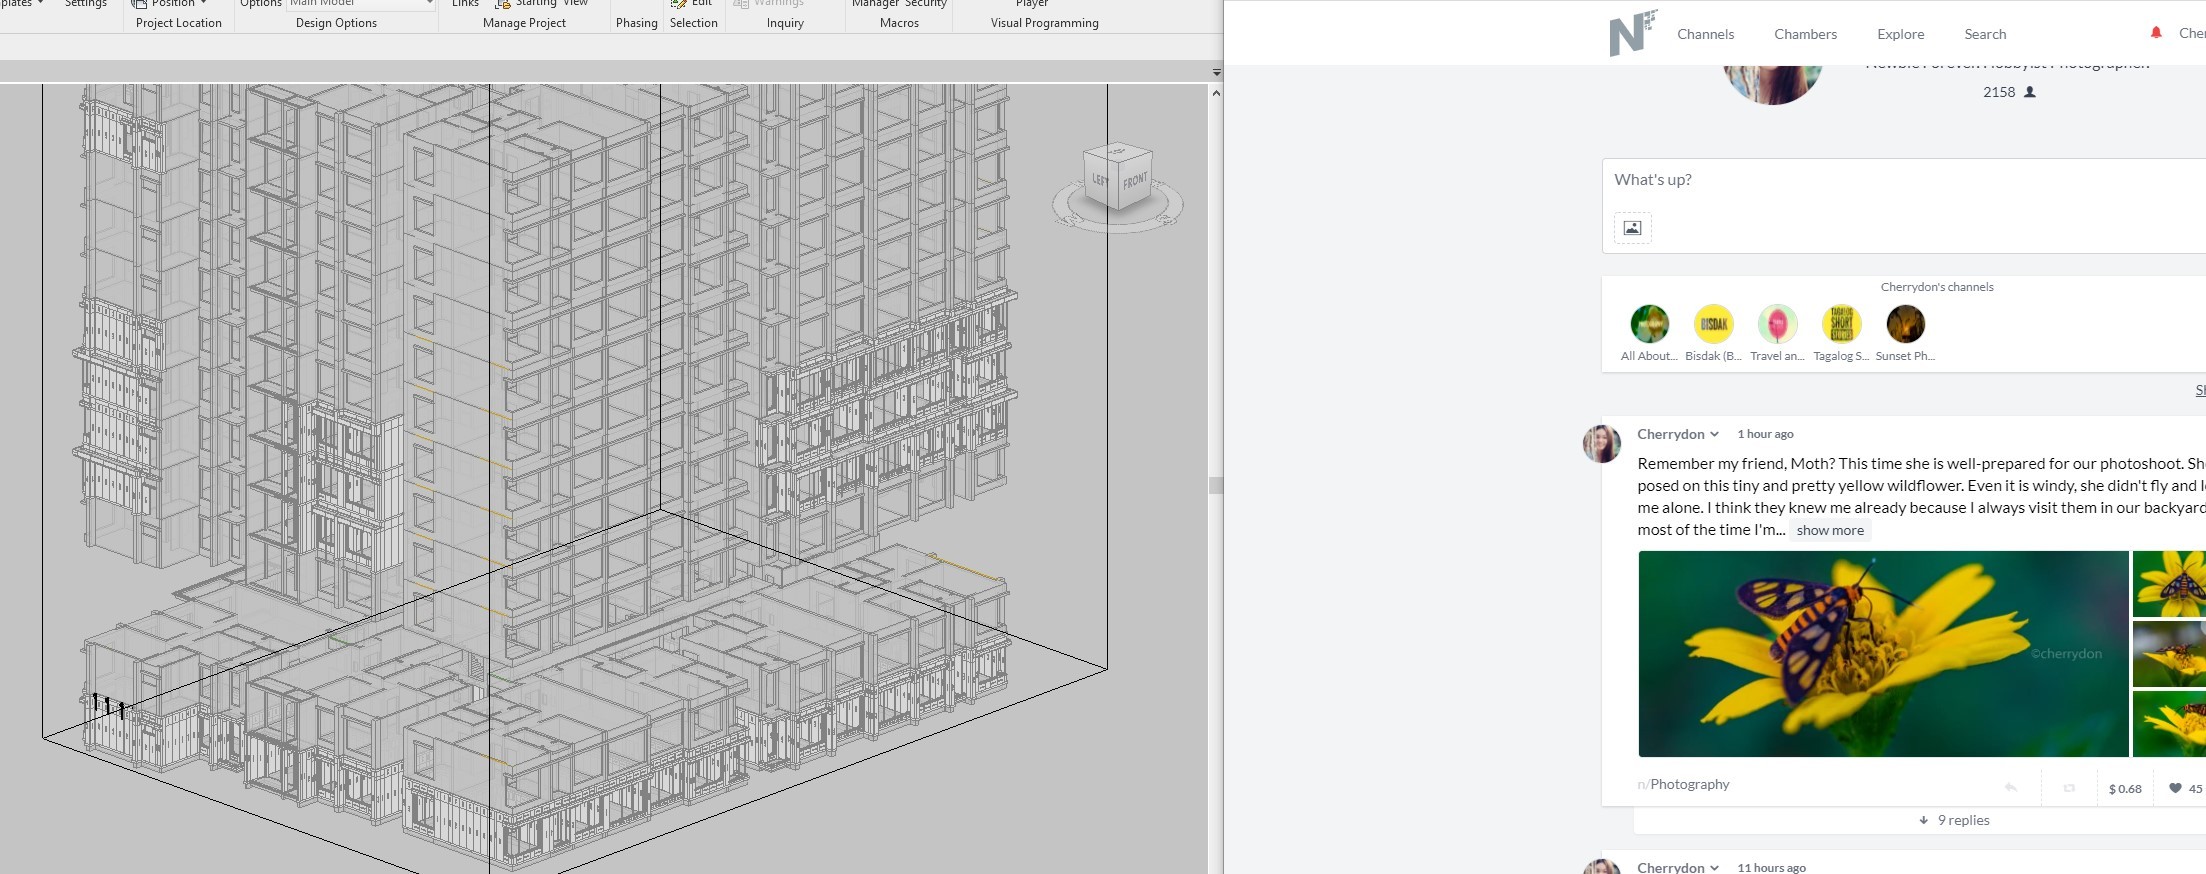Click the viewport vertical scrollbar thumb
The height and width of the screenshot is (874, 2206).
pos(1216,485)
